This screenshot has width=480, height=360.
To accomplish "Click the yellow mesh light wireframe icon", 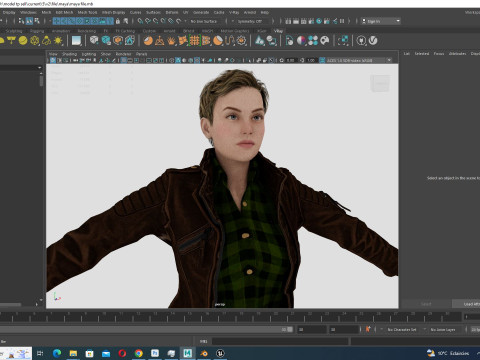I will [35, 41].
